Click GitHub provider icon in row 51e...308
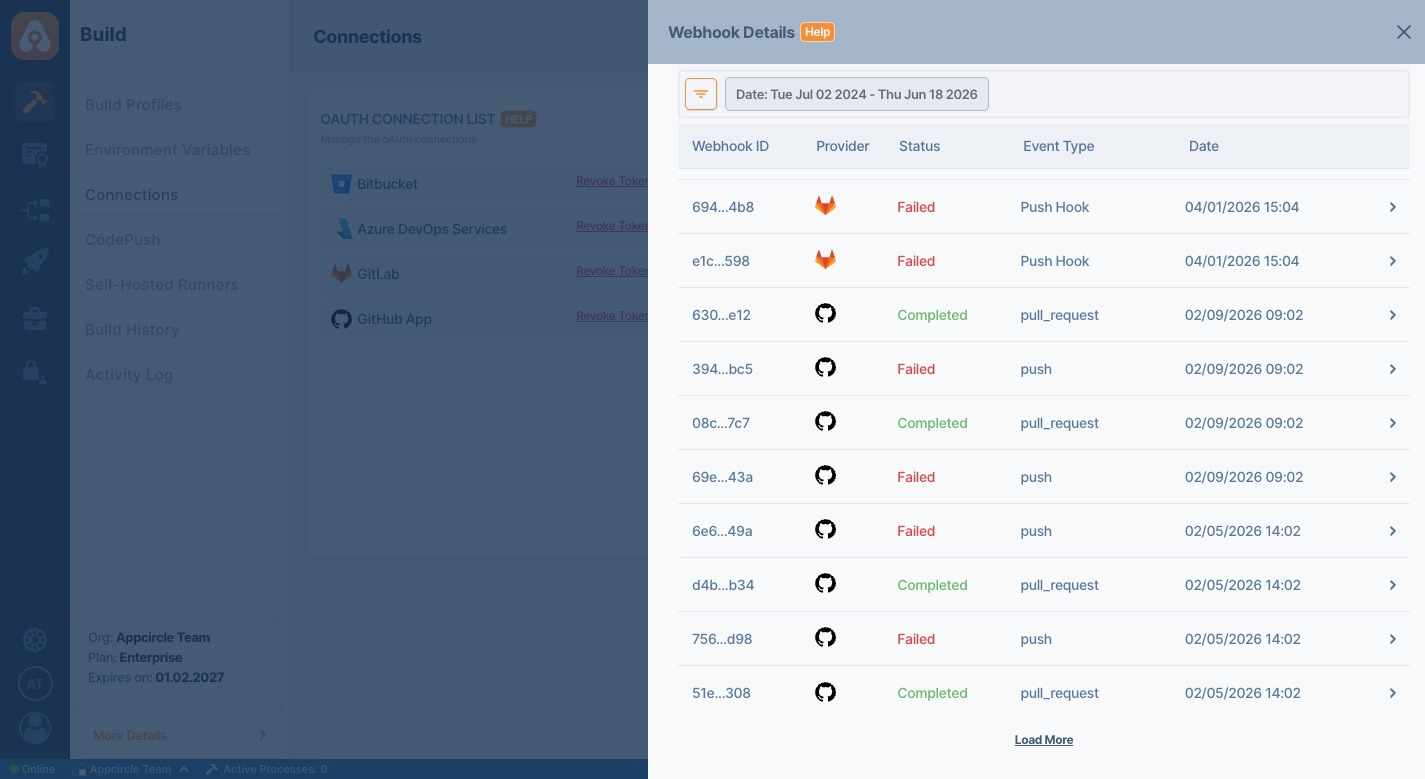This screenshot has width=1425, height=779. tap(825, 692)
